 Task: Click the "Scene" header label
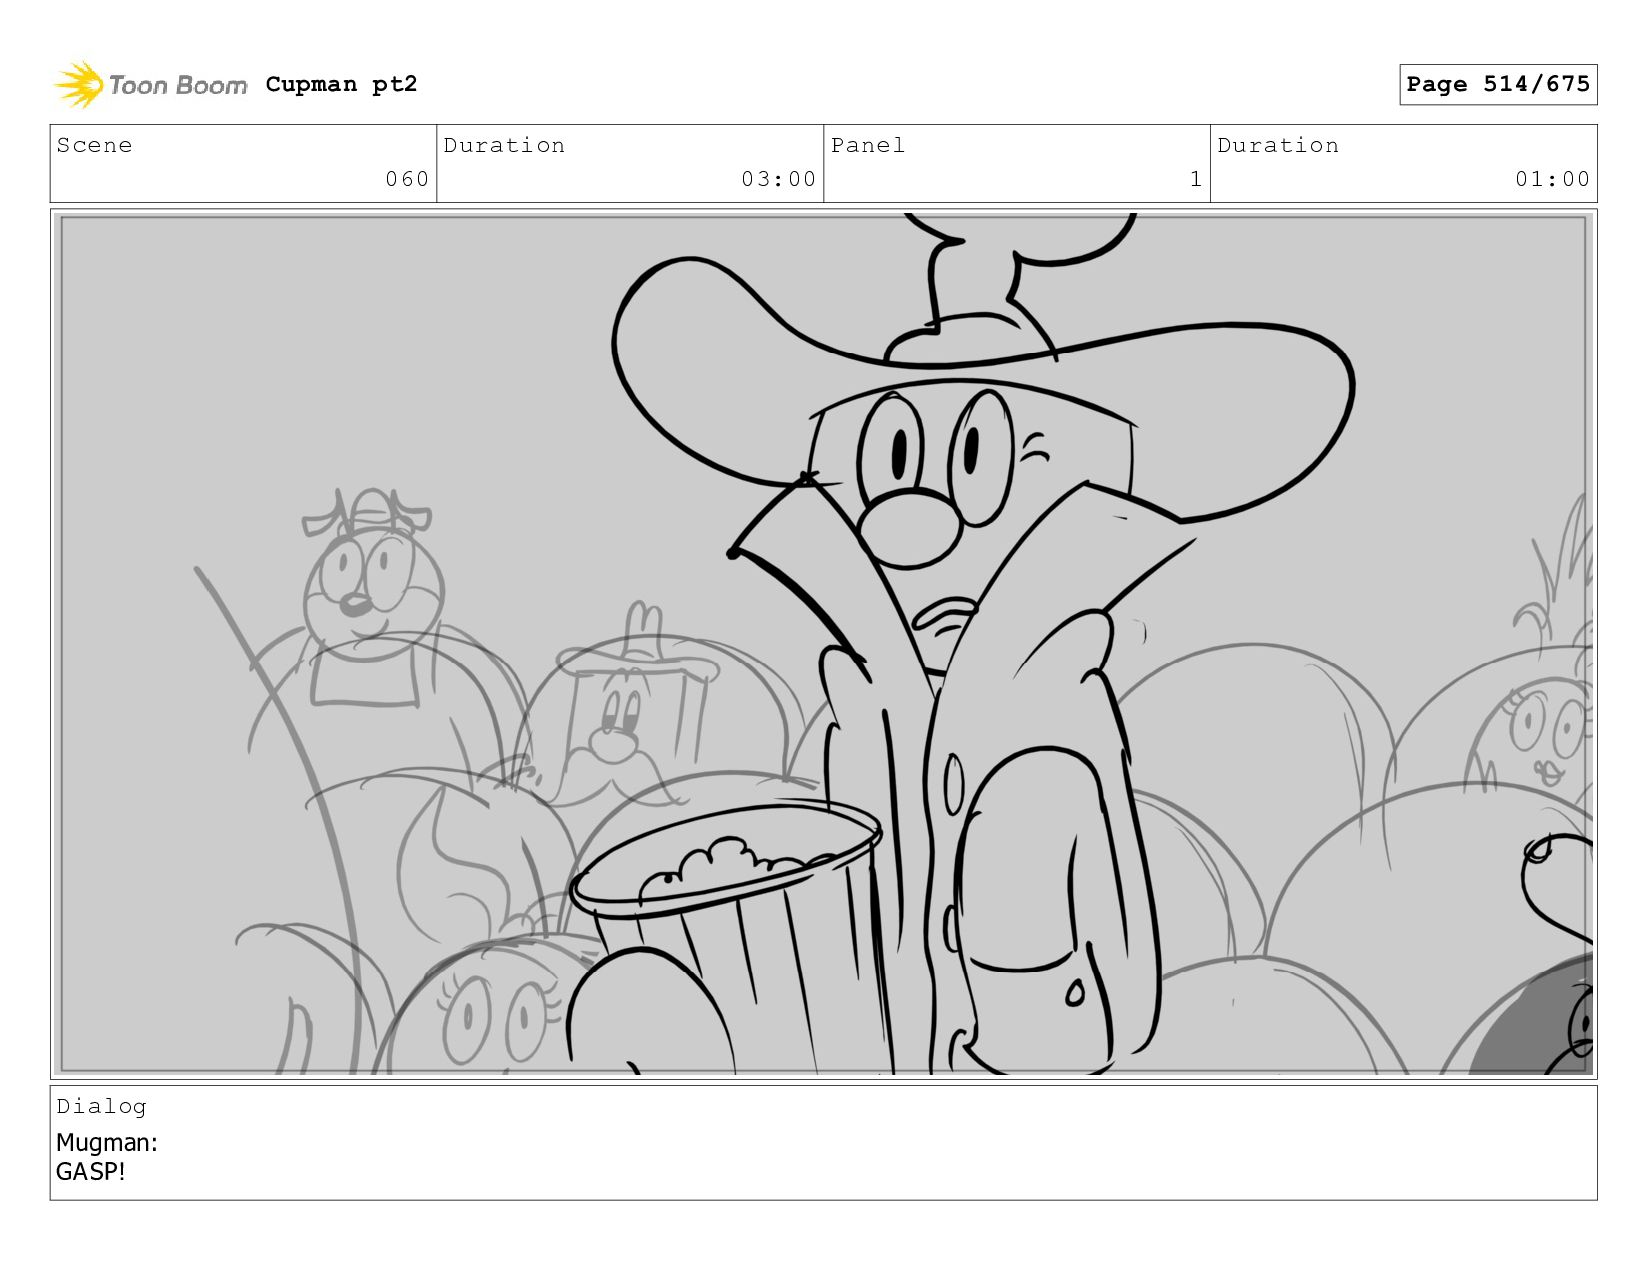pyautogui.click(x=94, y=145)
